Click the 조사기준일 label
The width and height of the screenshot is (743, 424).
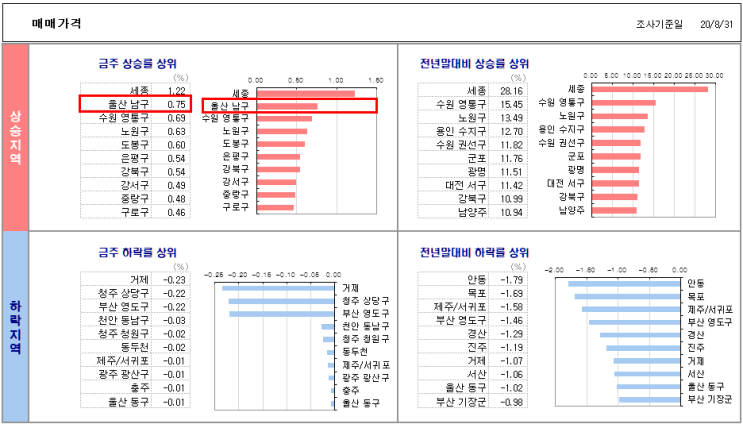coord(659,24)
